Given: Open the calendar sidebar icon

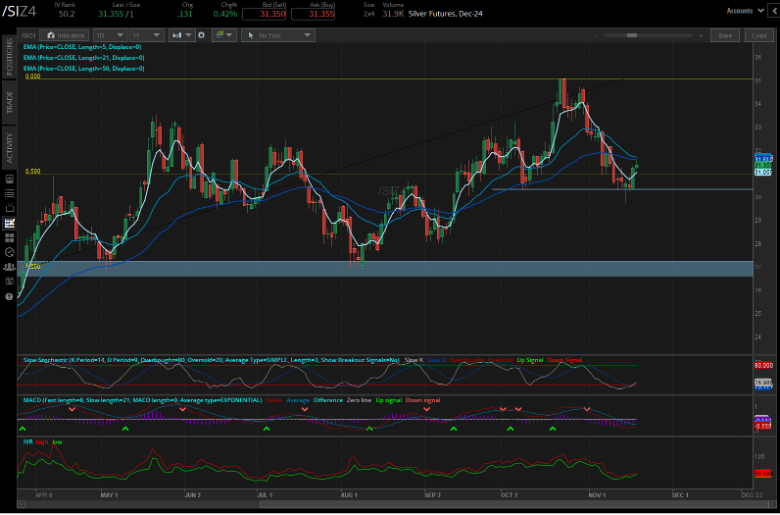Looking at the screenshot, I should pos(9,282).
